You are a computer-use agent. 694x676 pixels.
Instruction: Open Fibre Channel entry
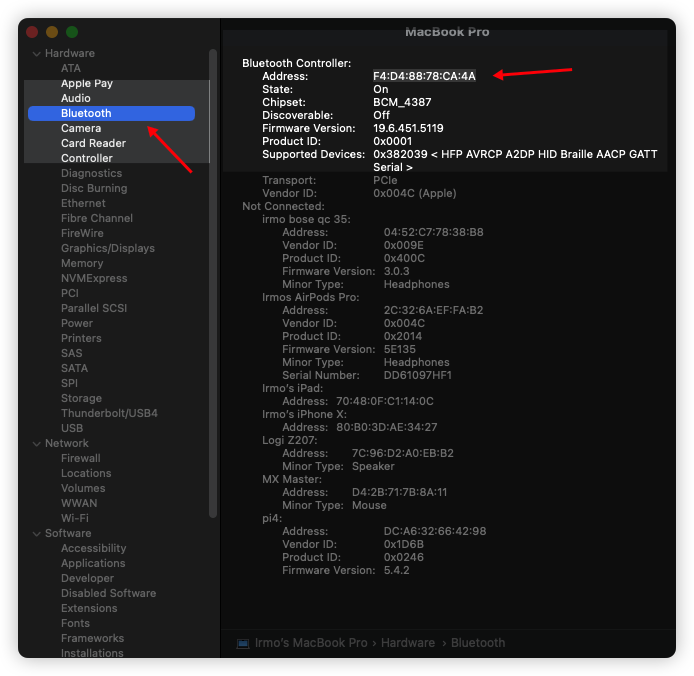[x=97, y=218]
